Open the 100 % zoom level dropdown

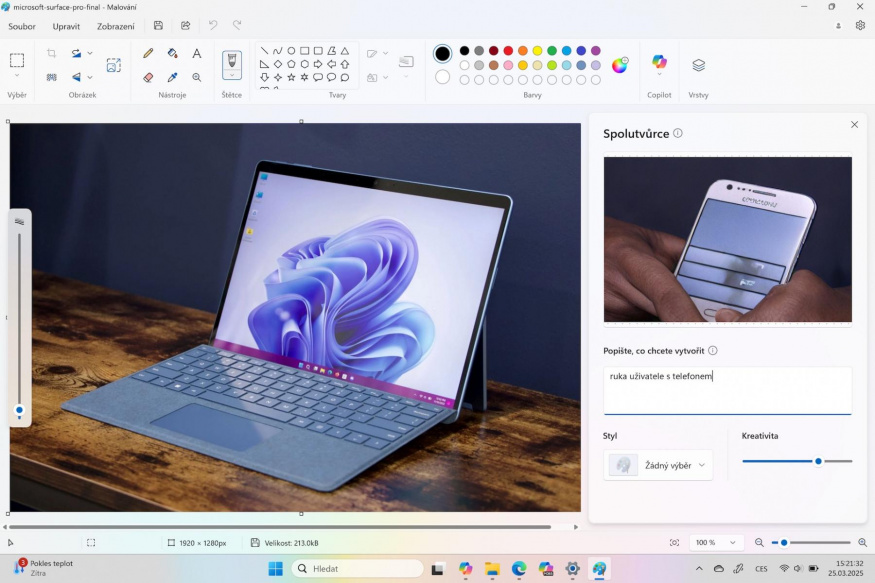(717, 542)
